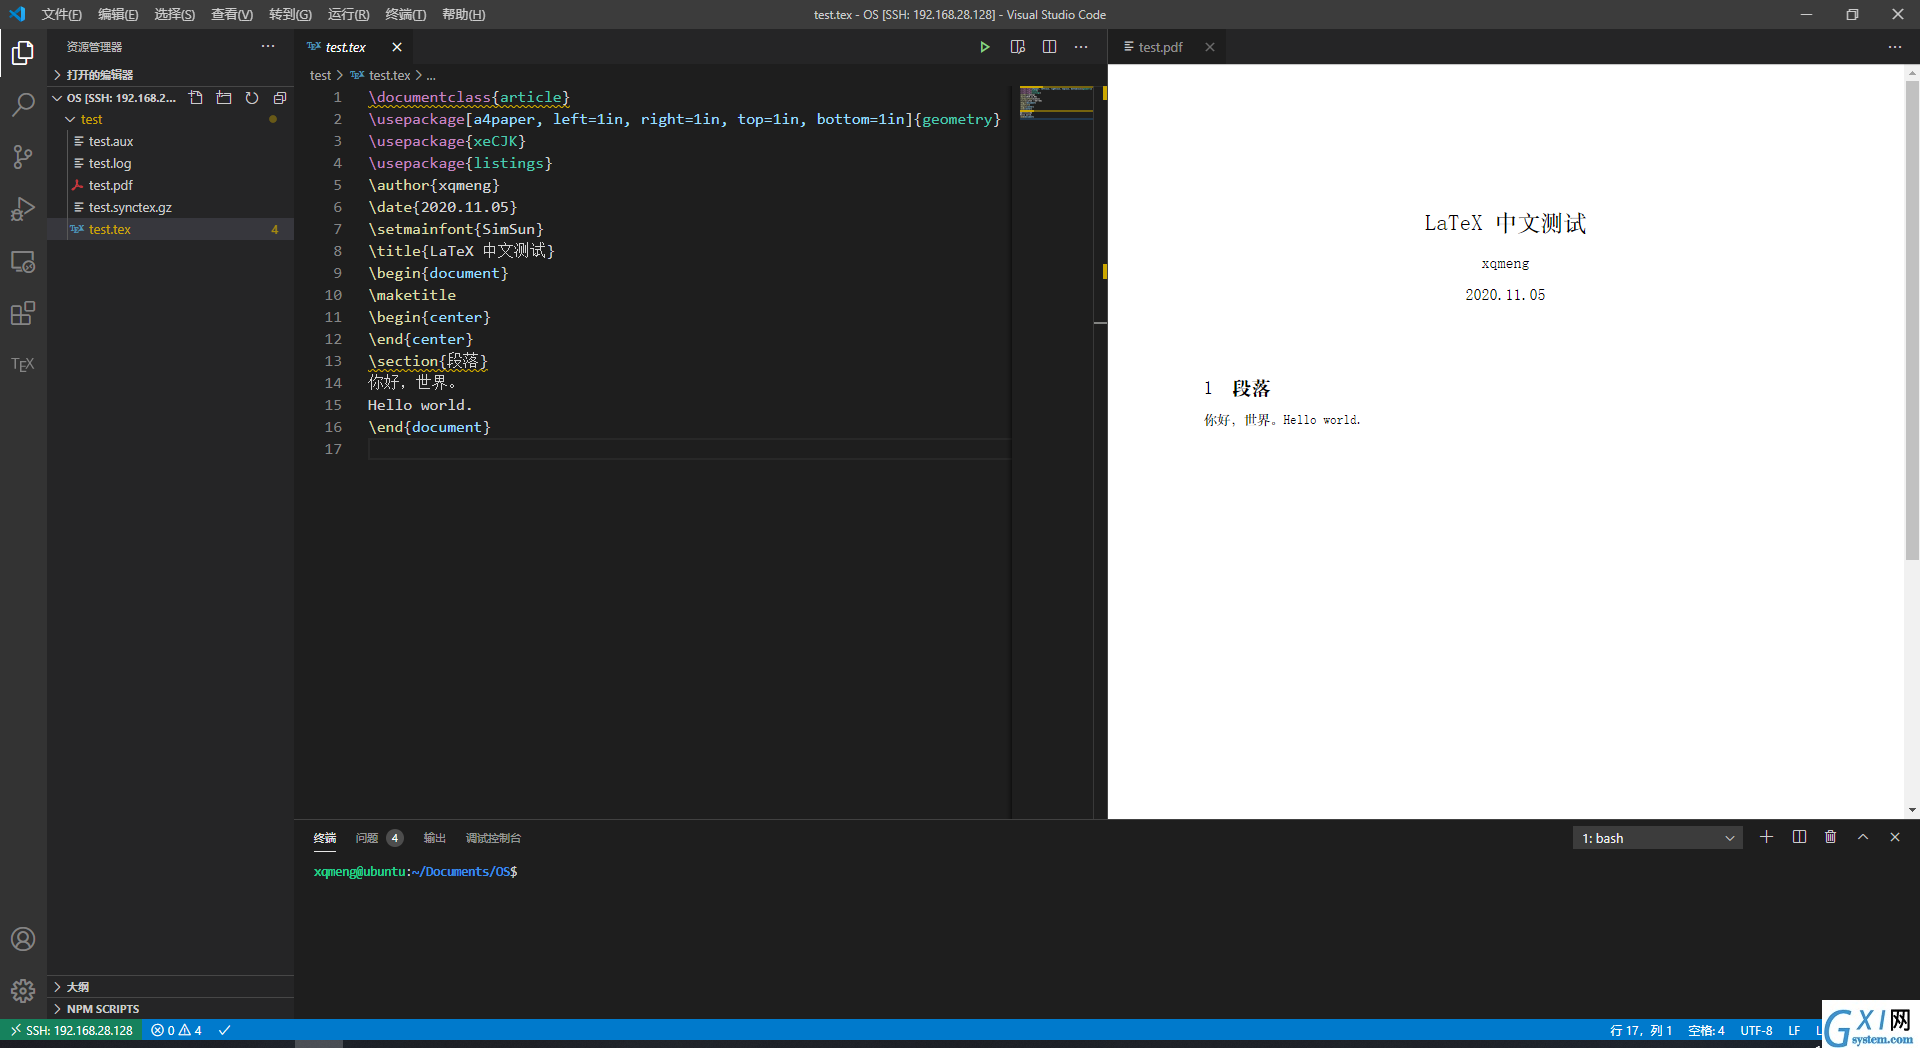Open the Source Control view
This screenshot has width=1920, height=1048.
point(23,156)
